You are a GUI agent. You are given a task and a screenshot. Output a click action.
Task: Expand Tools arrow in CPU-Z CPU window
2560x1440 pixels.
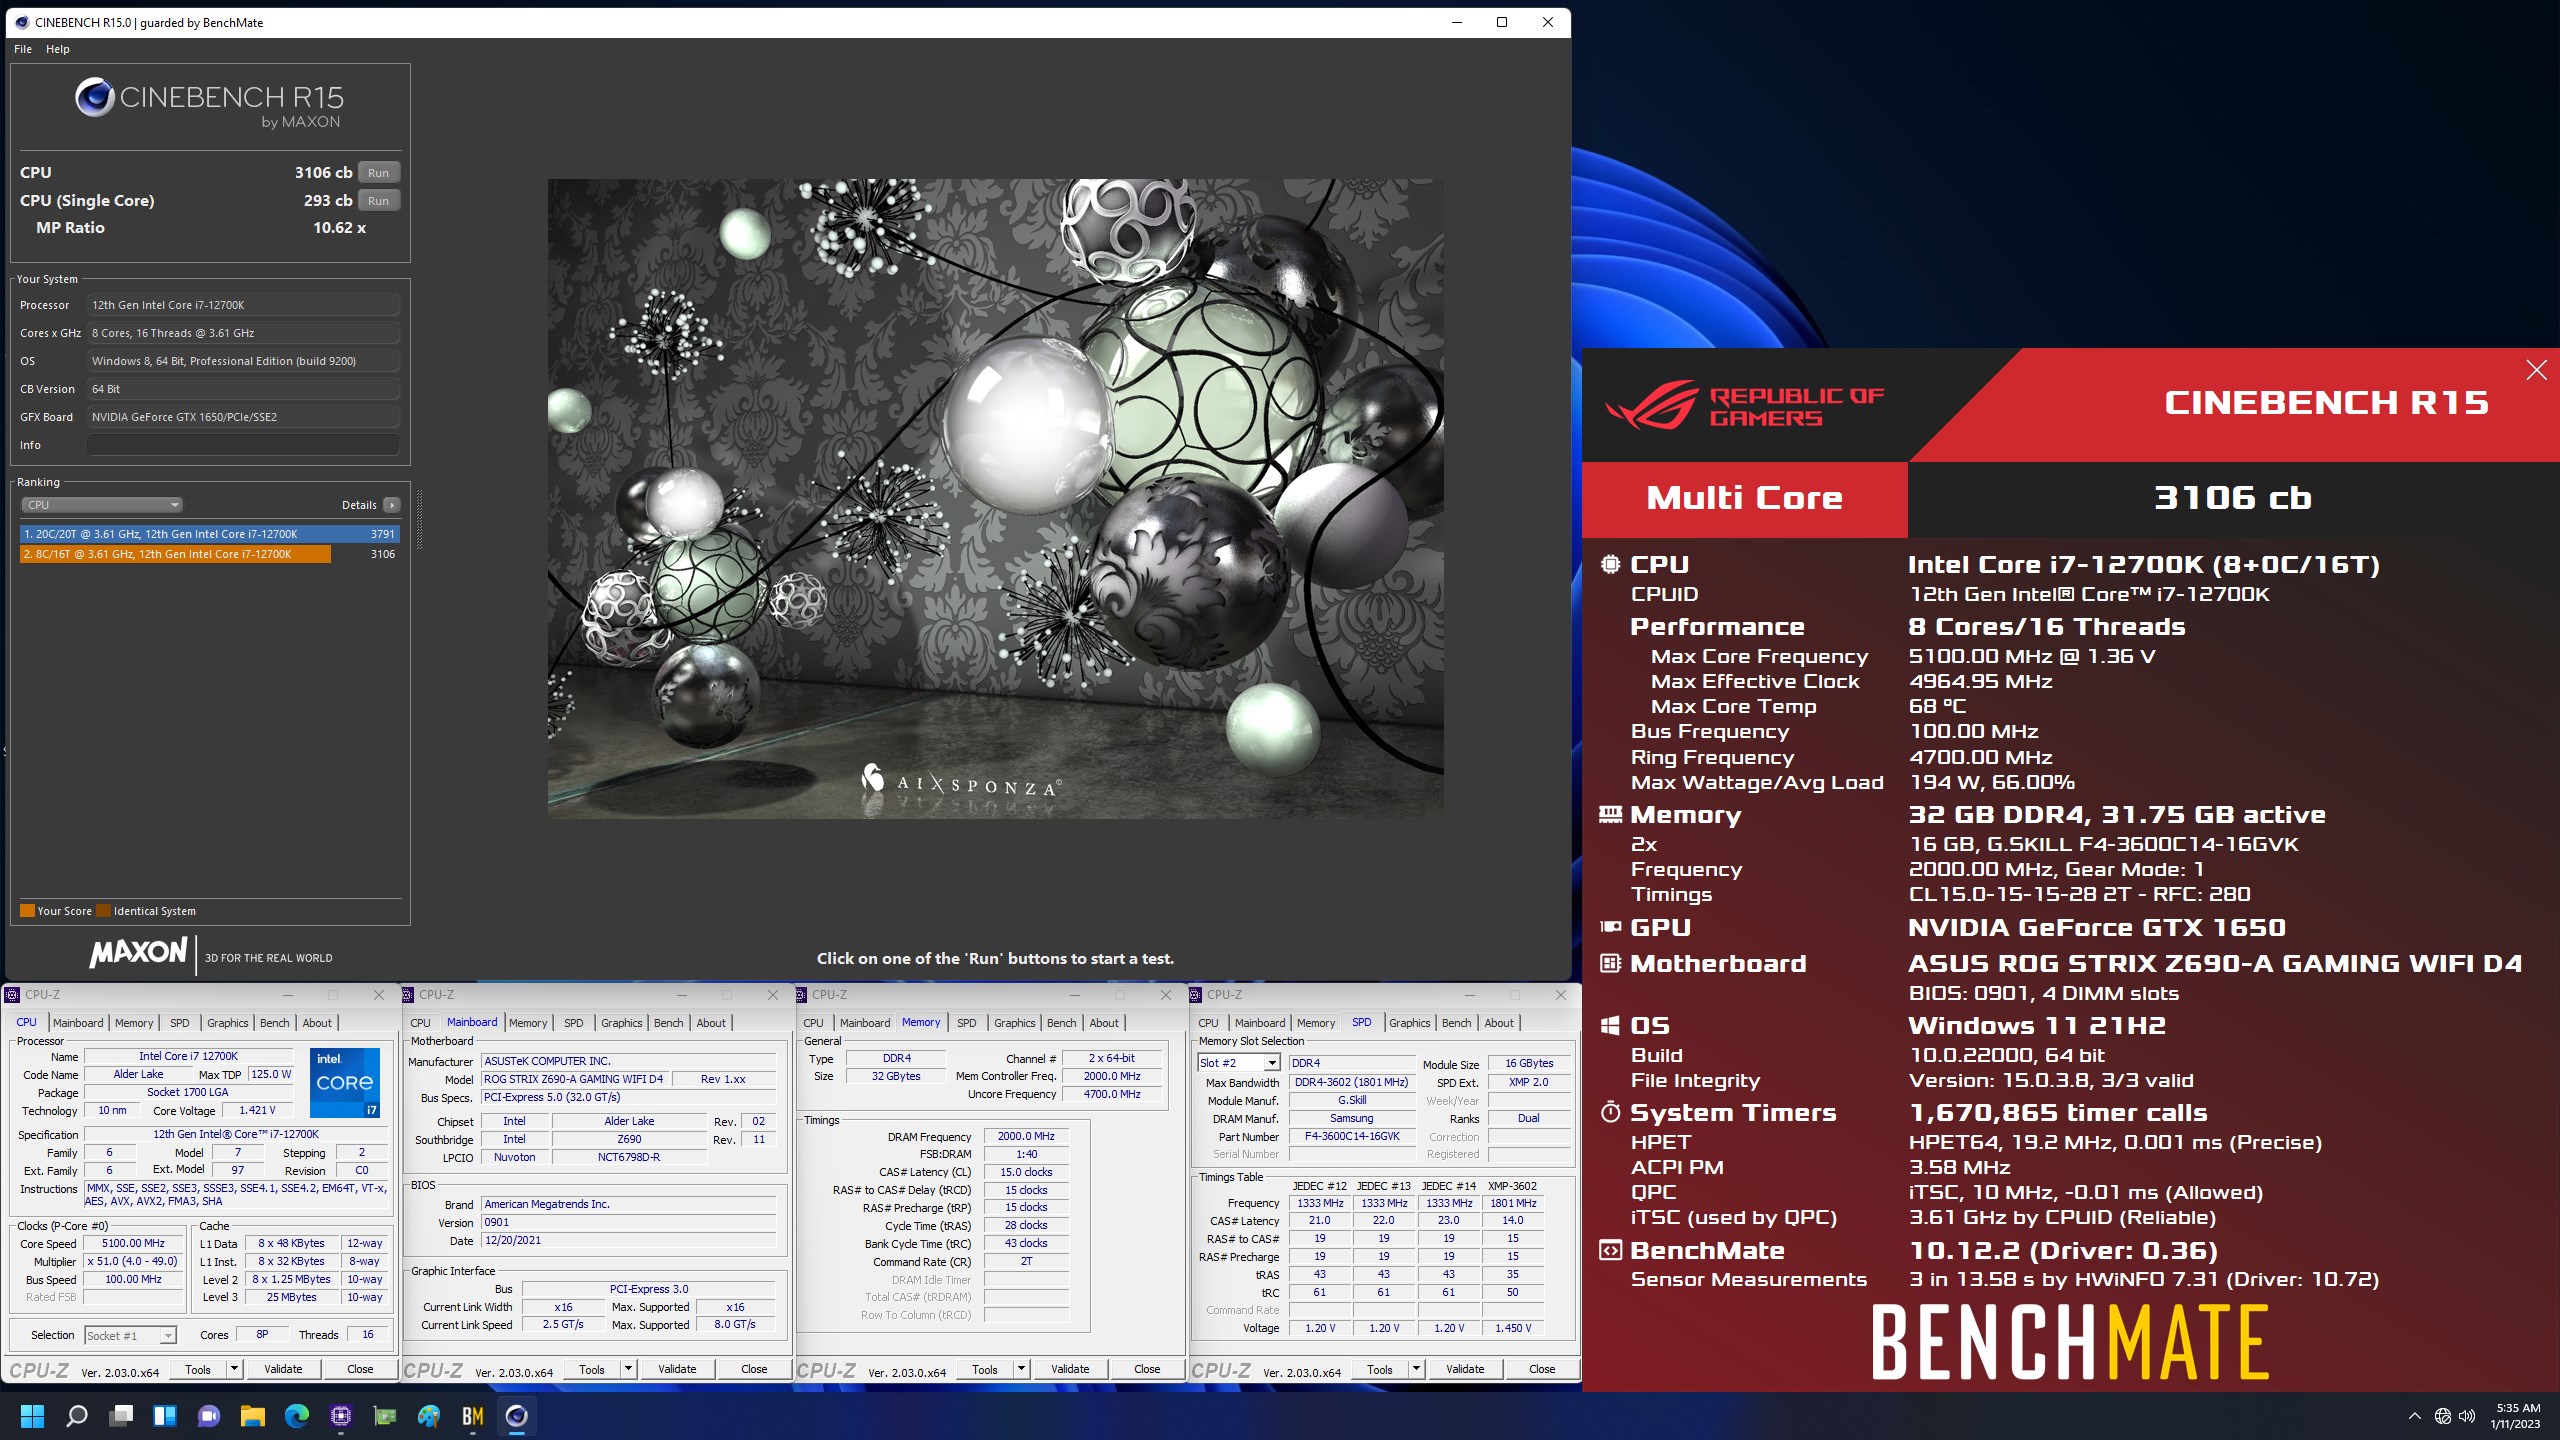point(234,1369)
